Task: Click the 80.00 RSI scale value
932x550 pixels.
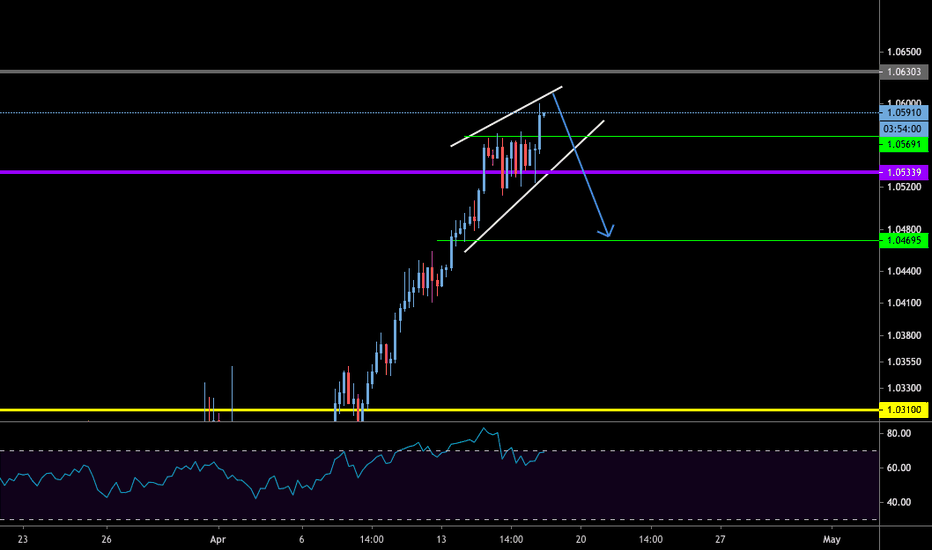Action: [899, 433]
